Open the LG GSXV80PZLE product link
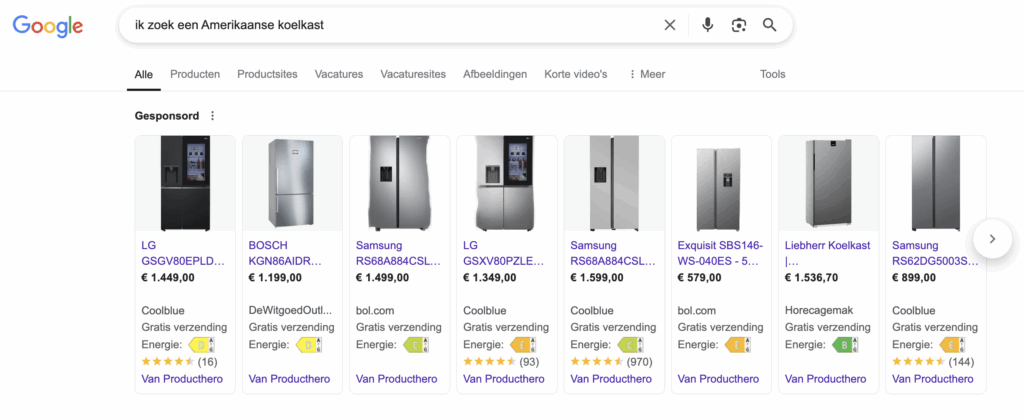Screen dimensions: 1024x420 pyautogui.click(x=504, y=253)
